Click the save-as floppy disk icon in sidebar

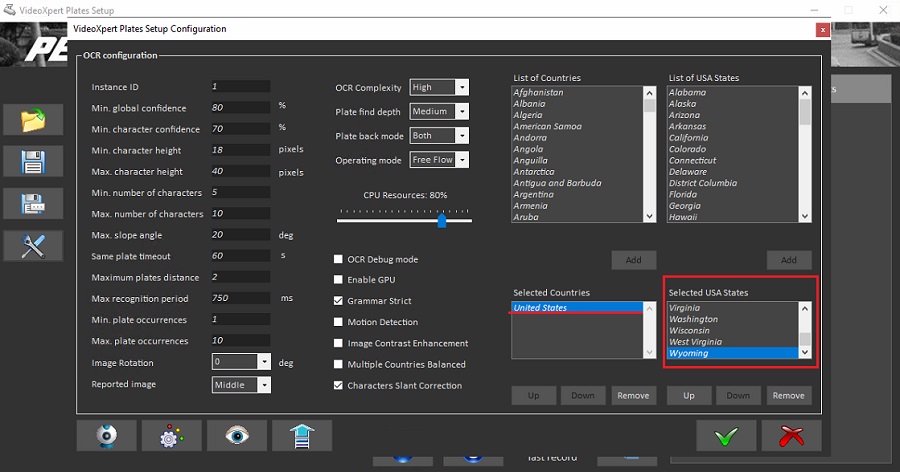click(x=33, y=204)
